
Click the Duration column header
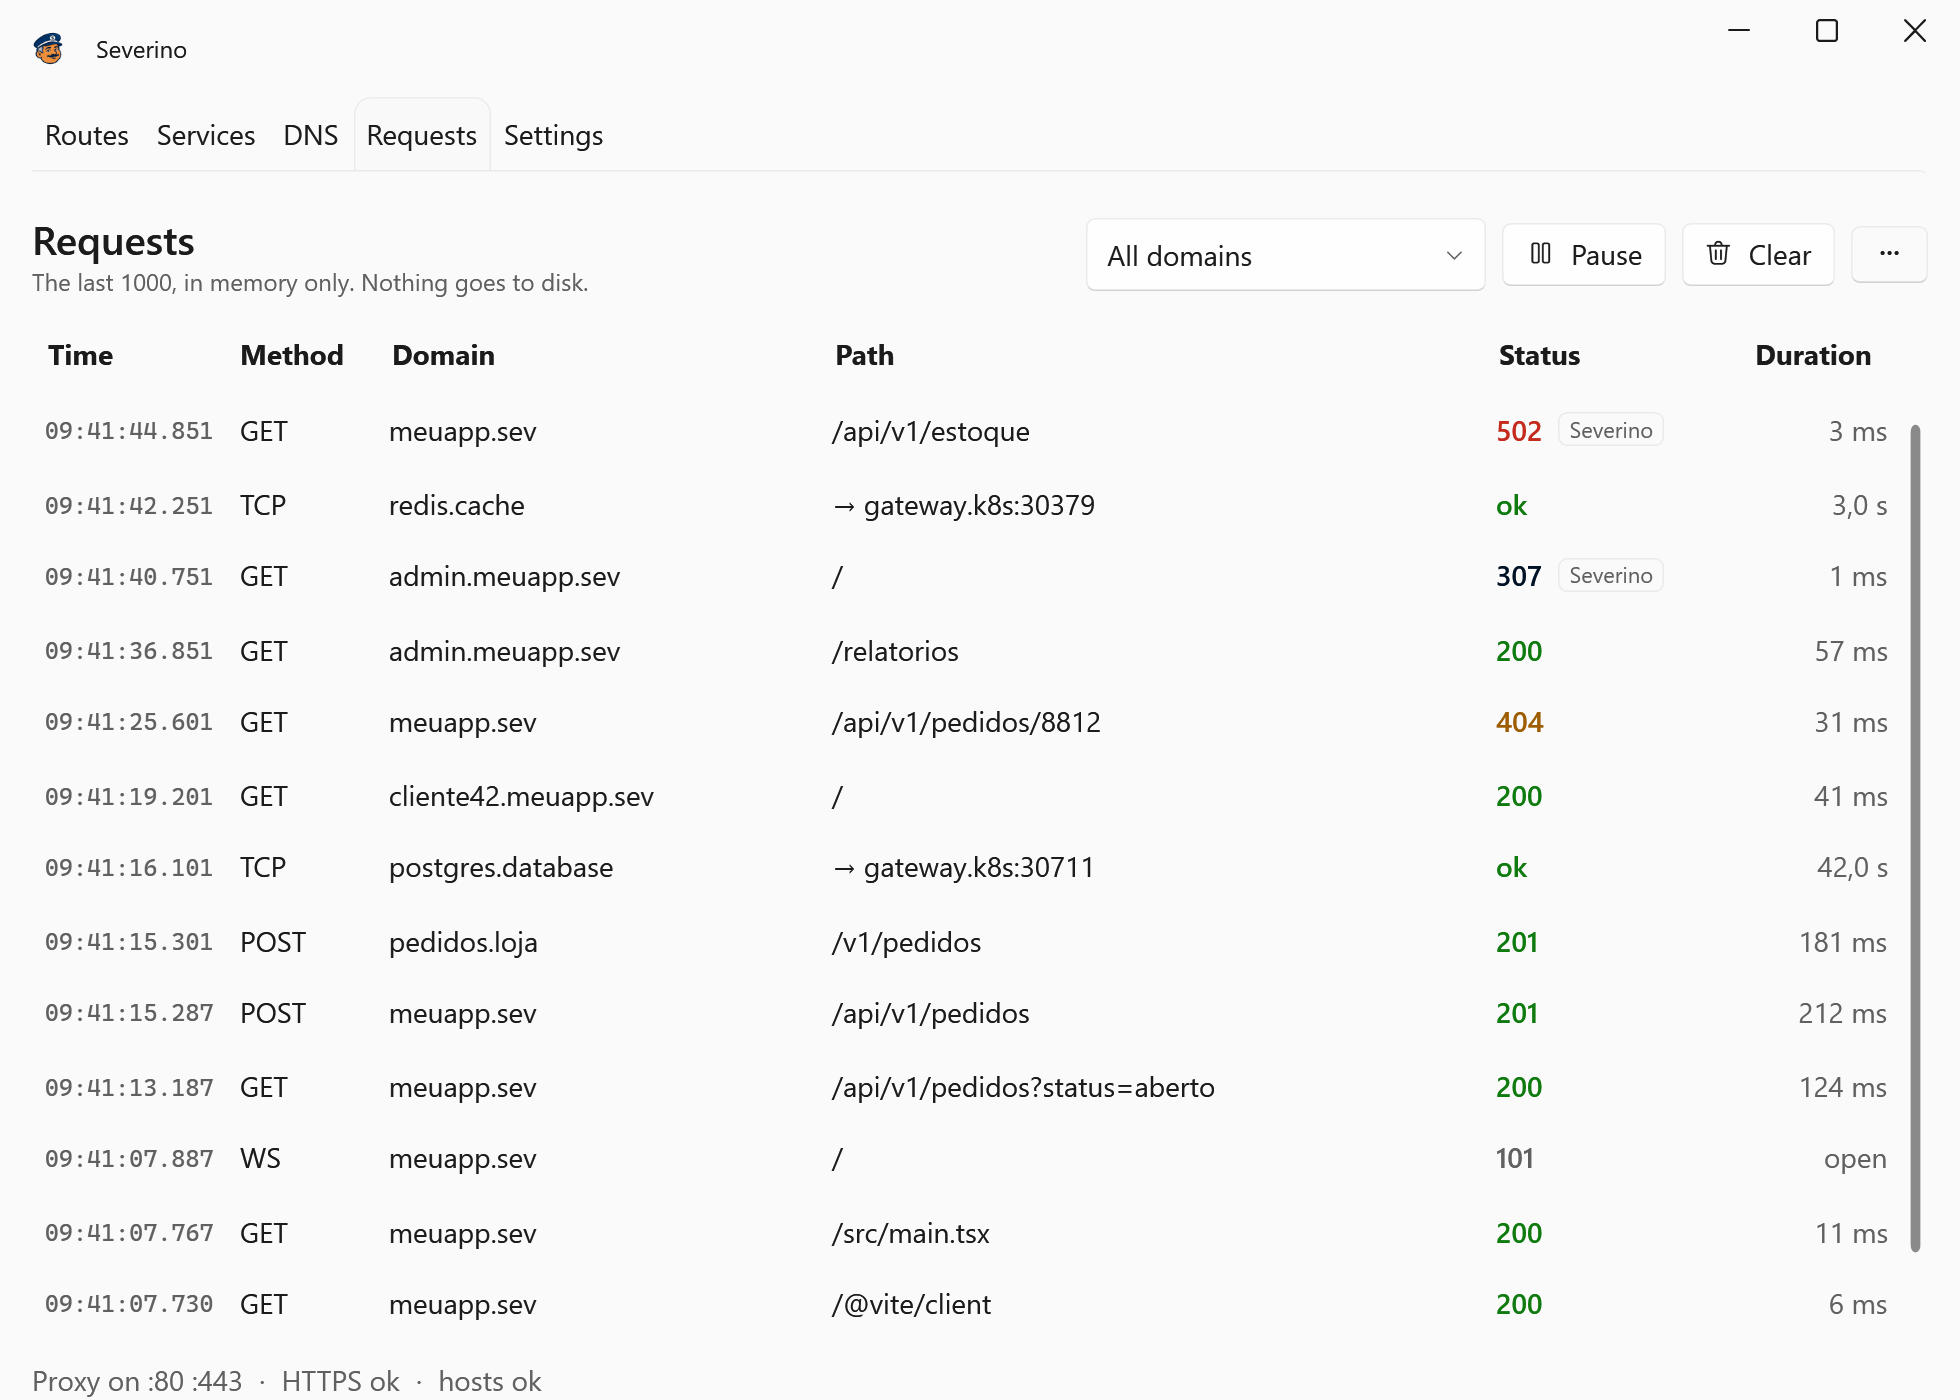point(1812,355)
